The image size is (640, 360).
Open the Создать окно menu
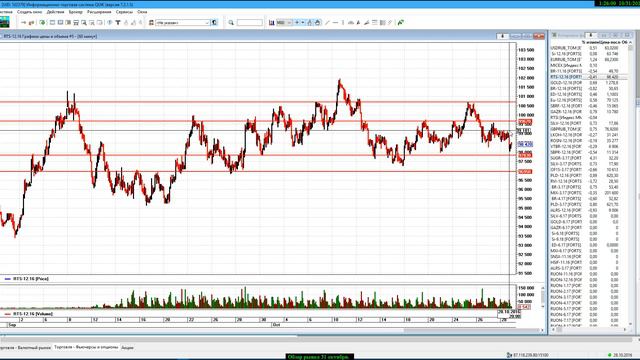(x=29, y=12)
